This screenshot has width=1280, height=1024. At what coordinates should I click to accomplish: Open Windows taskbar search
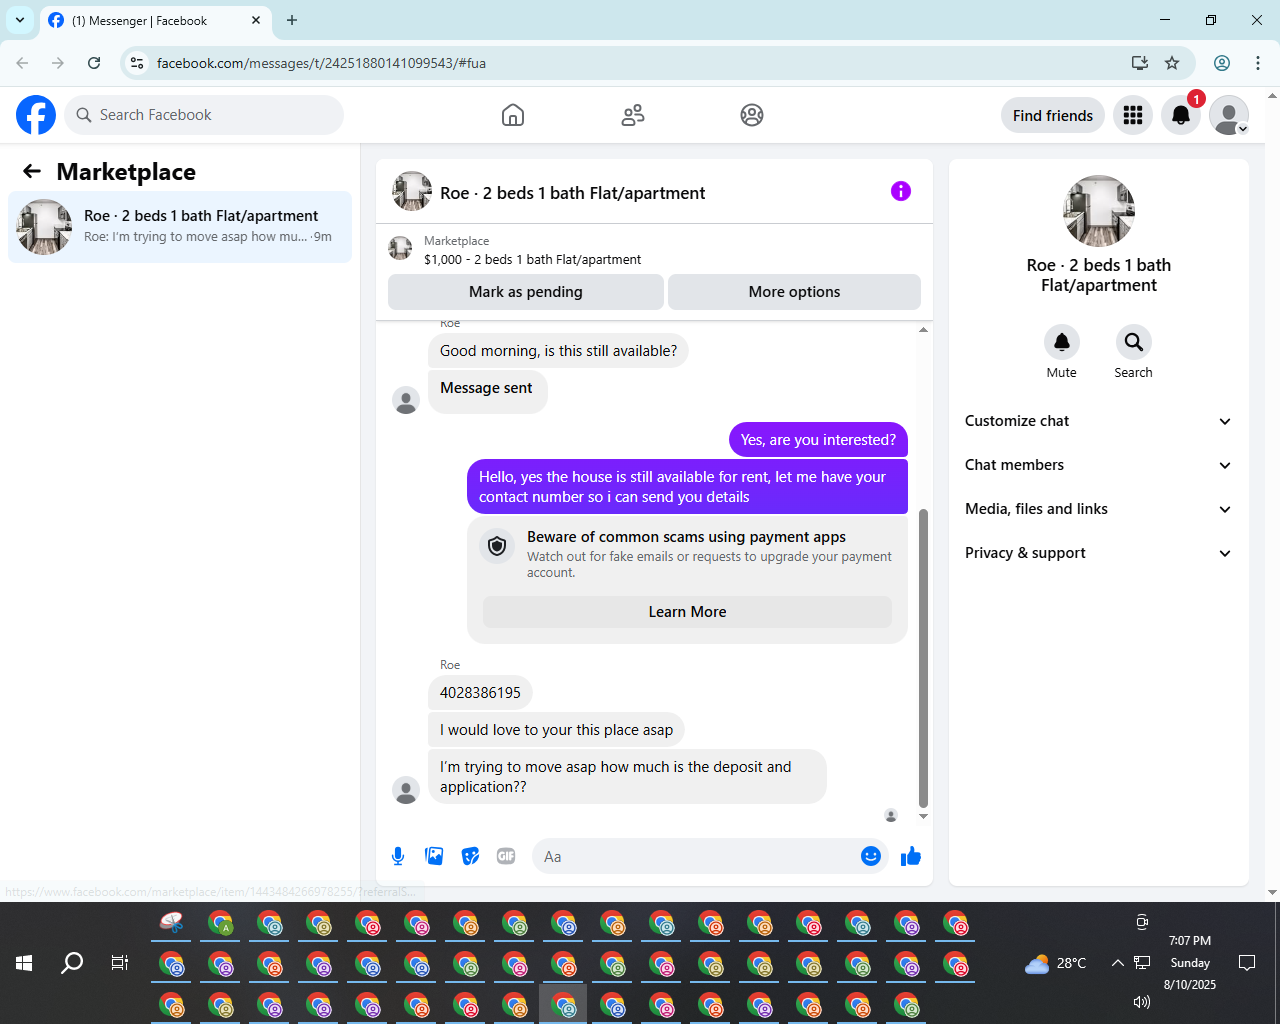click(72, 963)
